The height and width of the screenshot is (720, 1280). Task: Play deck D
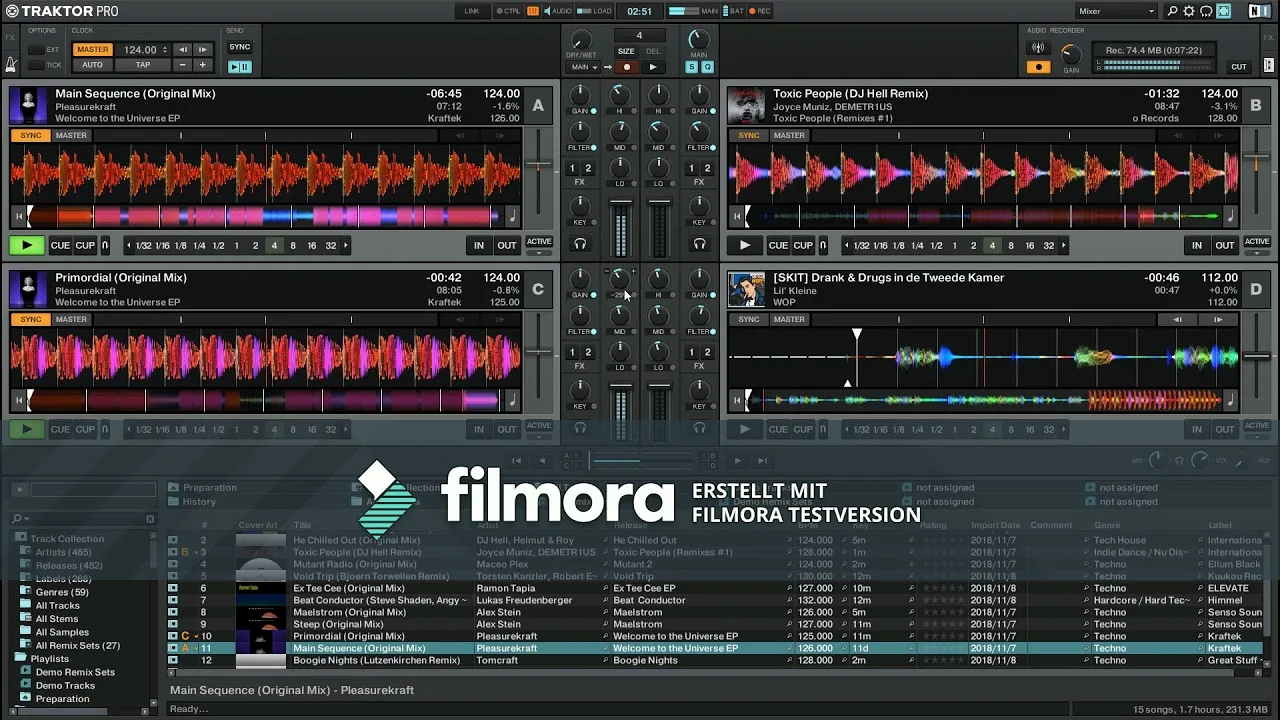[744, 429]
